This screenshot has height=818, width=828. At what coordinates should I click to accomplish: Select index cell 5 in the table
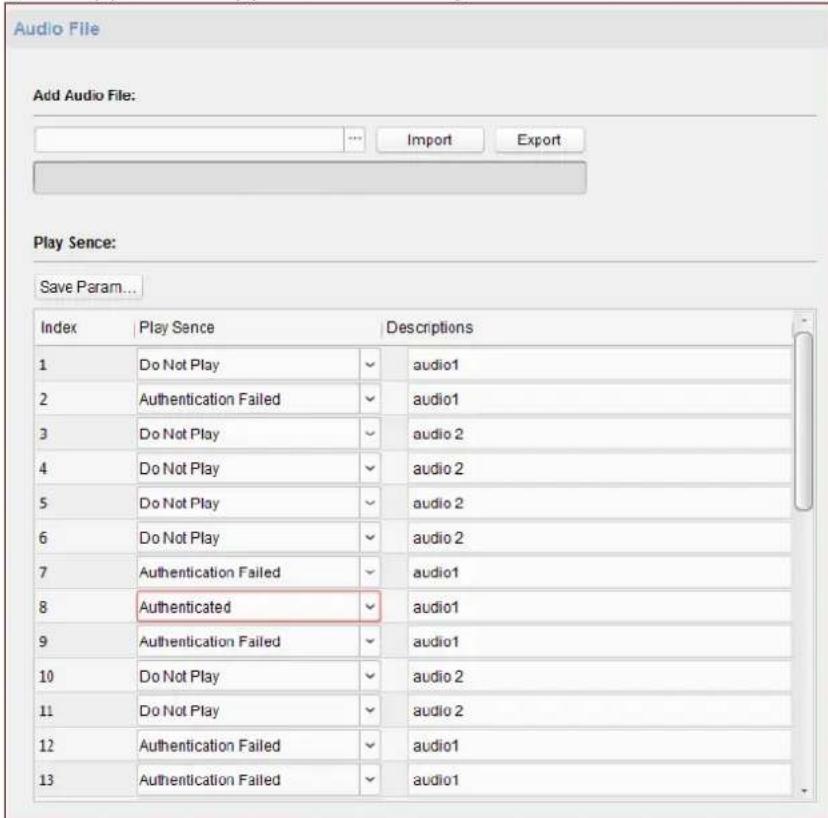click(85, 503)
